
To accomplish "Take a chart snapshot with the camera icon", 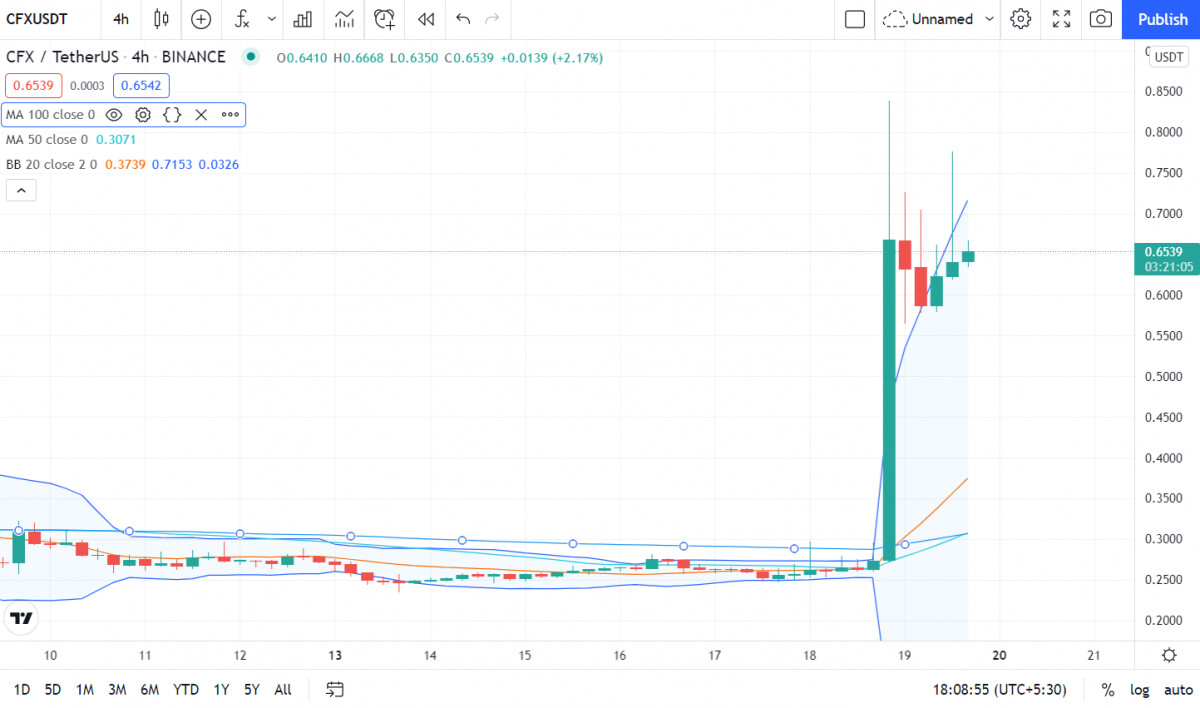I will [1101, 19].
